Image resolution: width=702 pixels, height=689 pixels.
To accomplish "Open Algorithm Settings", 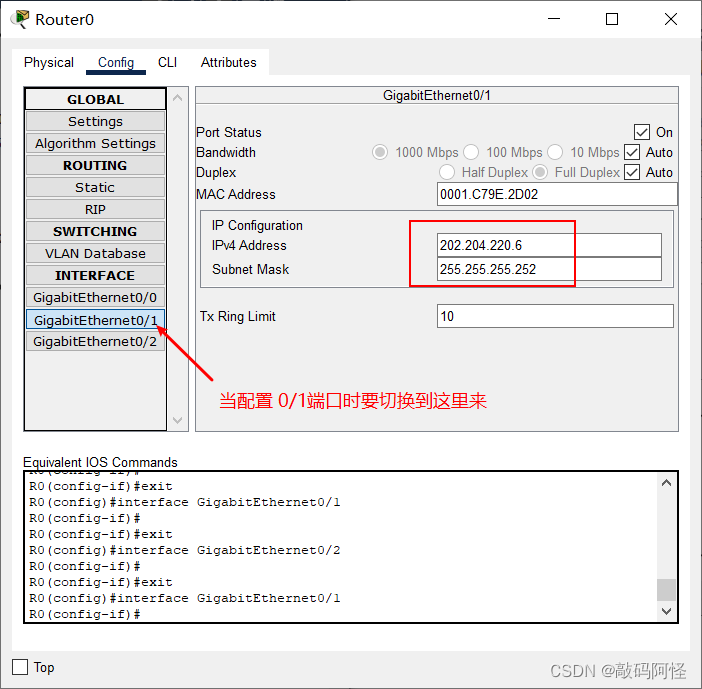I will click(x=95, y=143).
